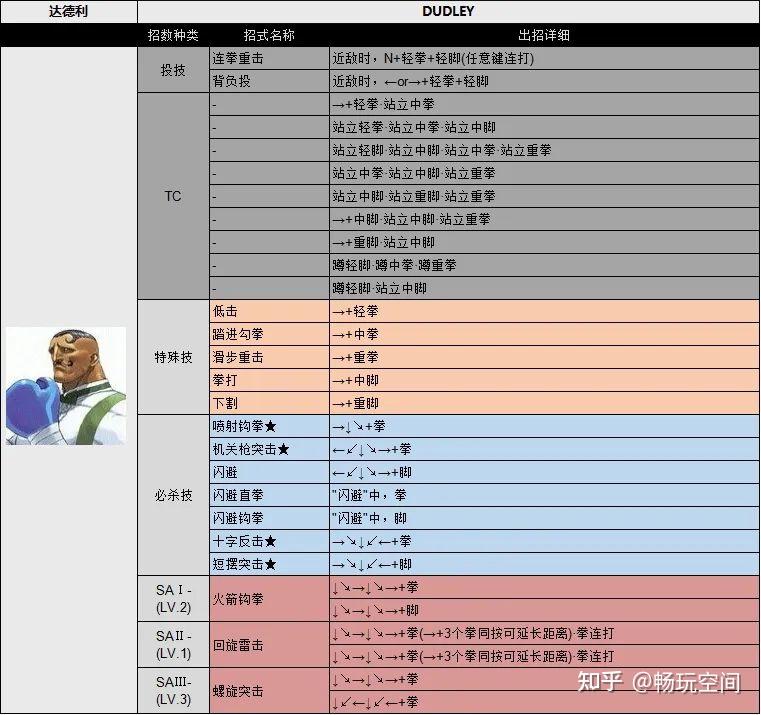Click the combo →+重脚·站立中脚
This screenshot has width=761, height=715.
pyautogui.click(x=383, y=242)
